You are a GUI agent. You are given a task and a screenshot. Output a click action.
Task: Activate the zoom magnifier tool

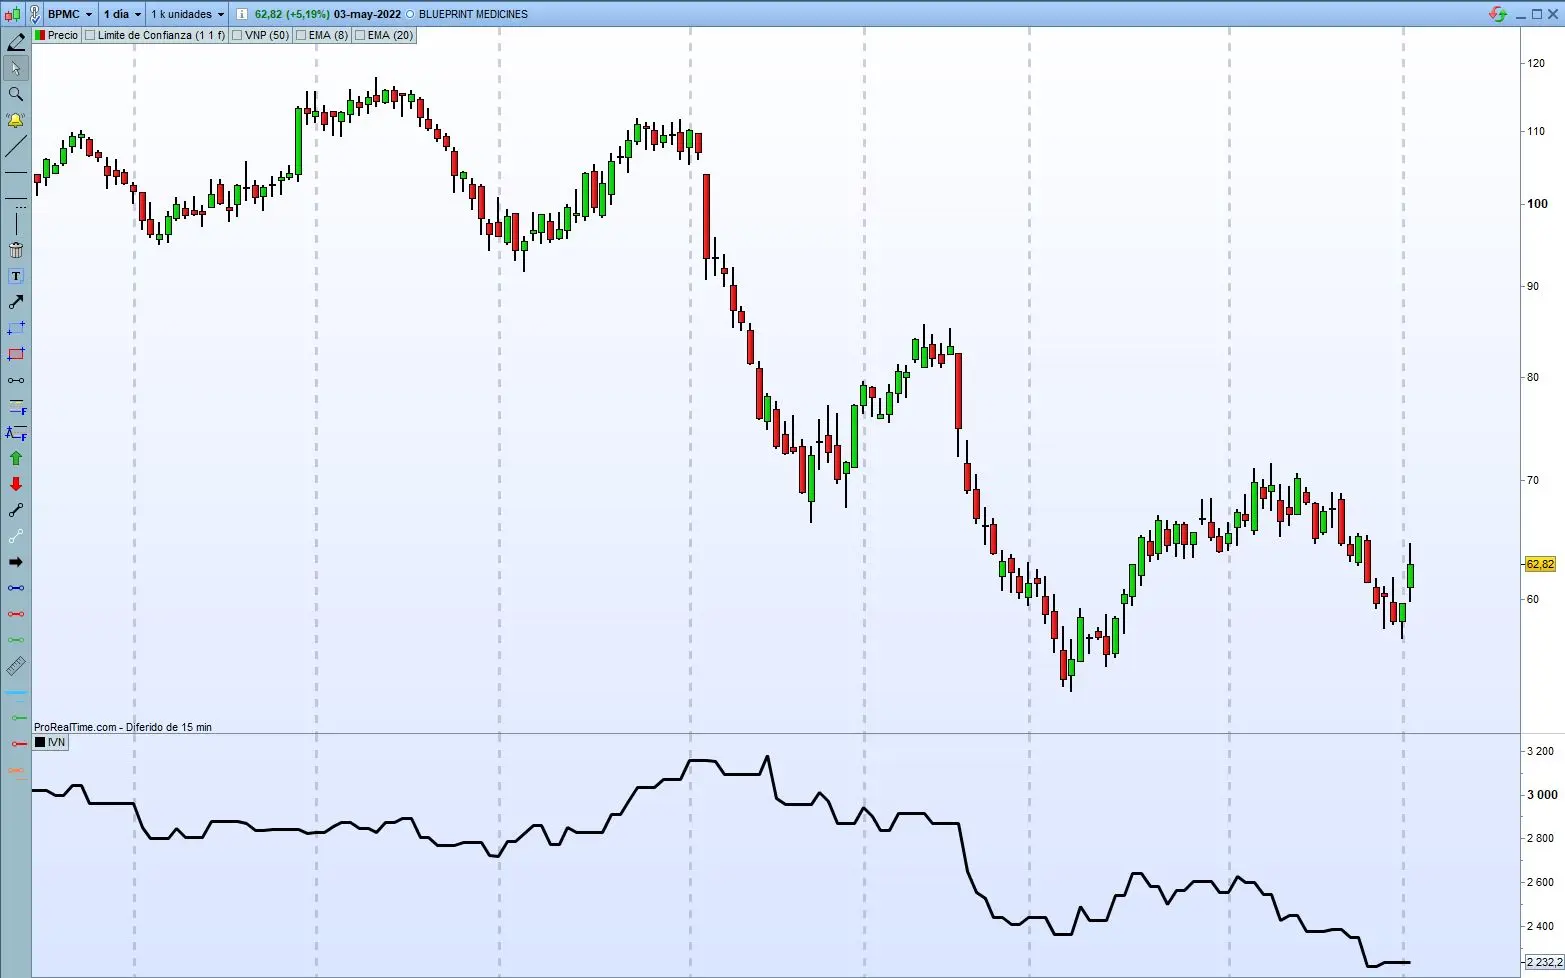[15, 94]
